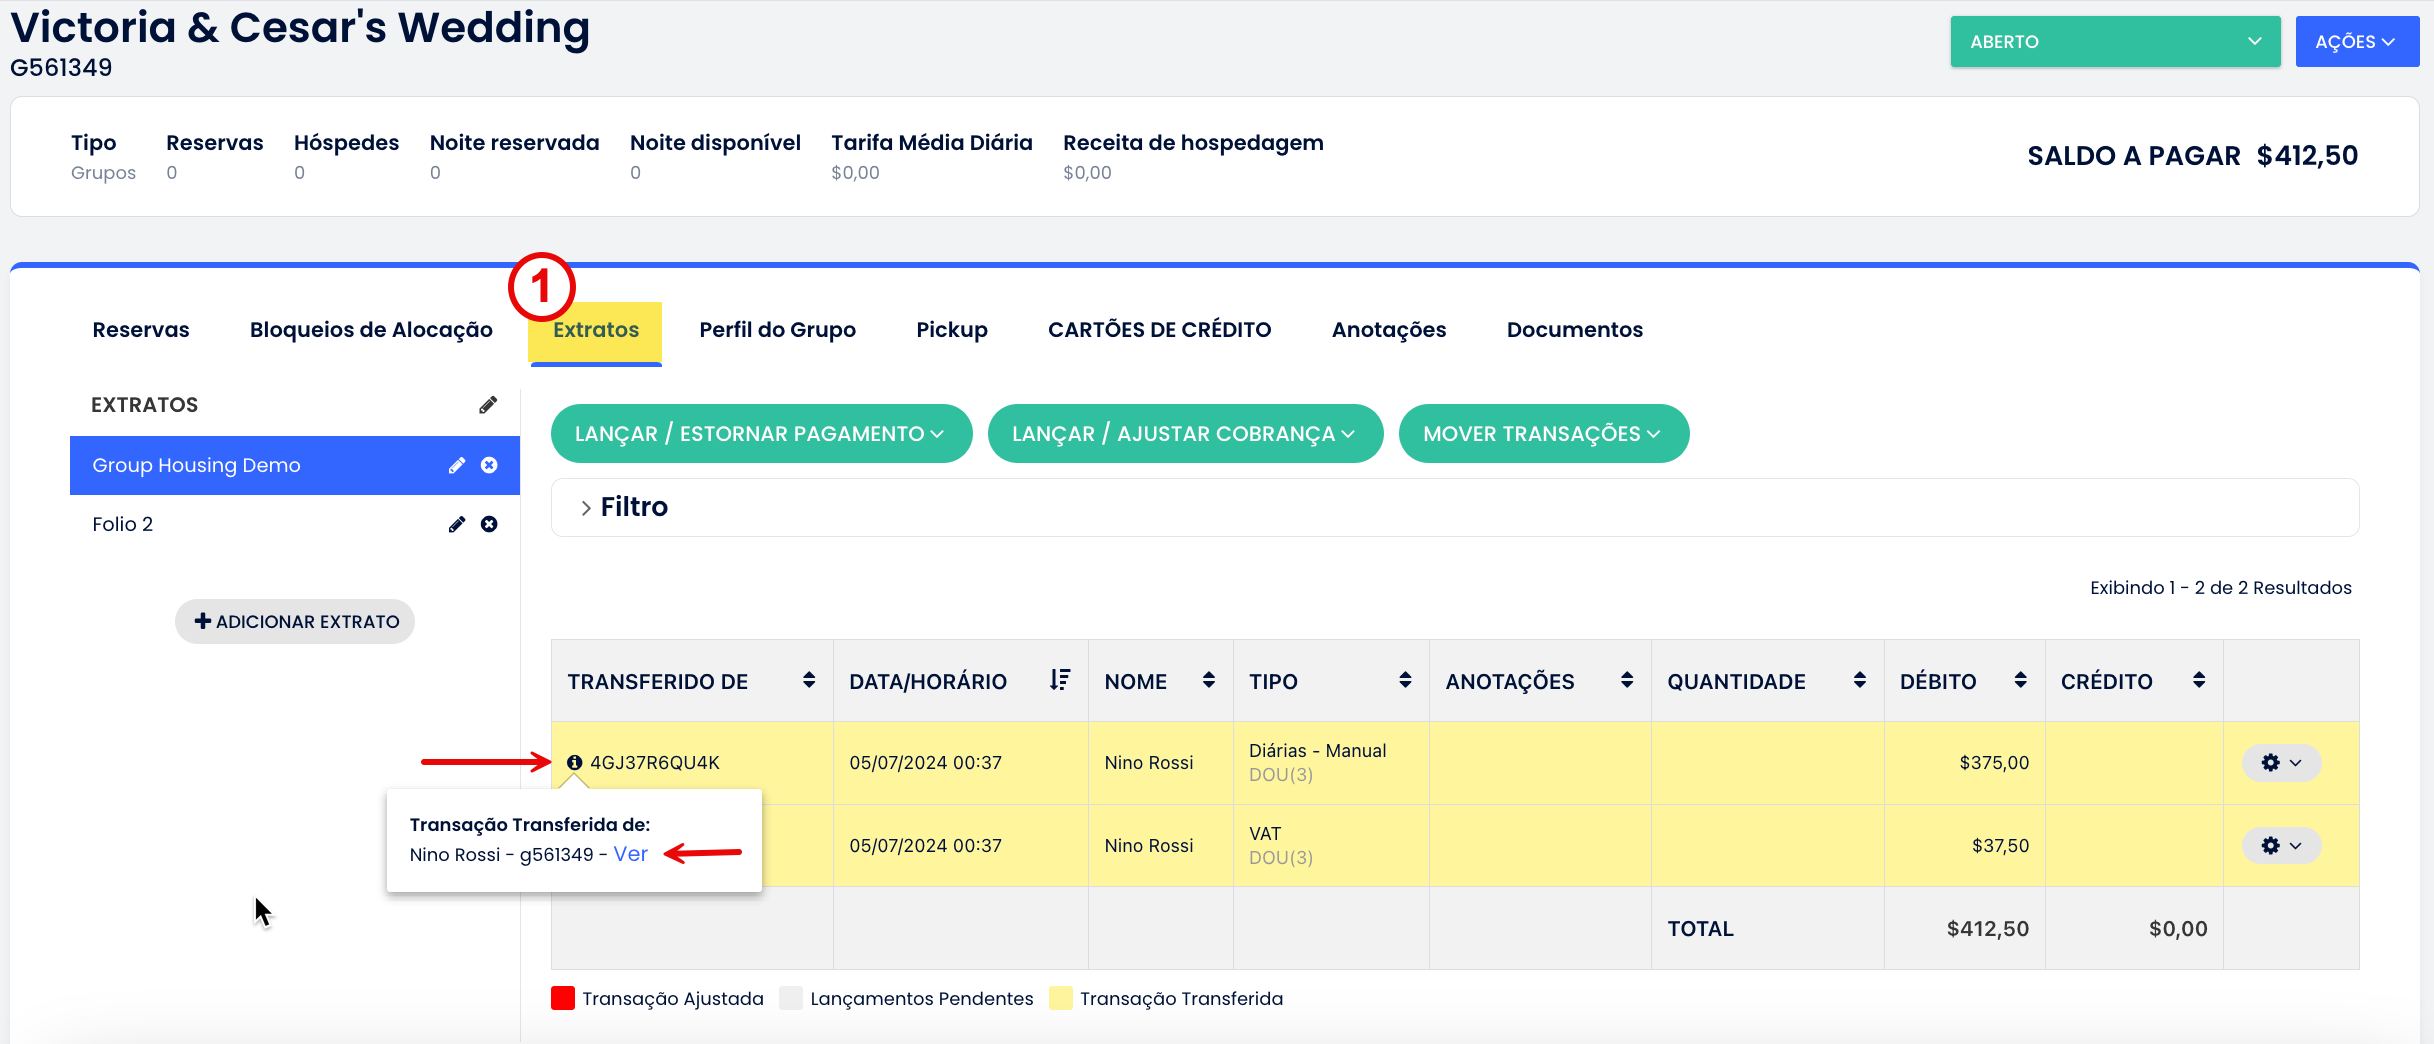Open the AÇÕES dropdown menu
Viewport: 2434px width, 1044px height.
pos(2355,42)
